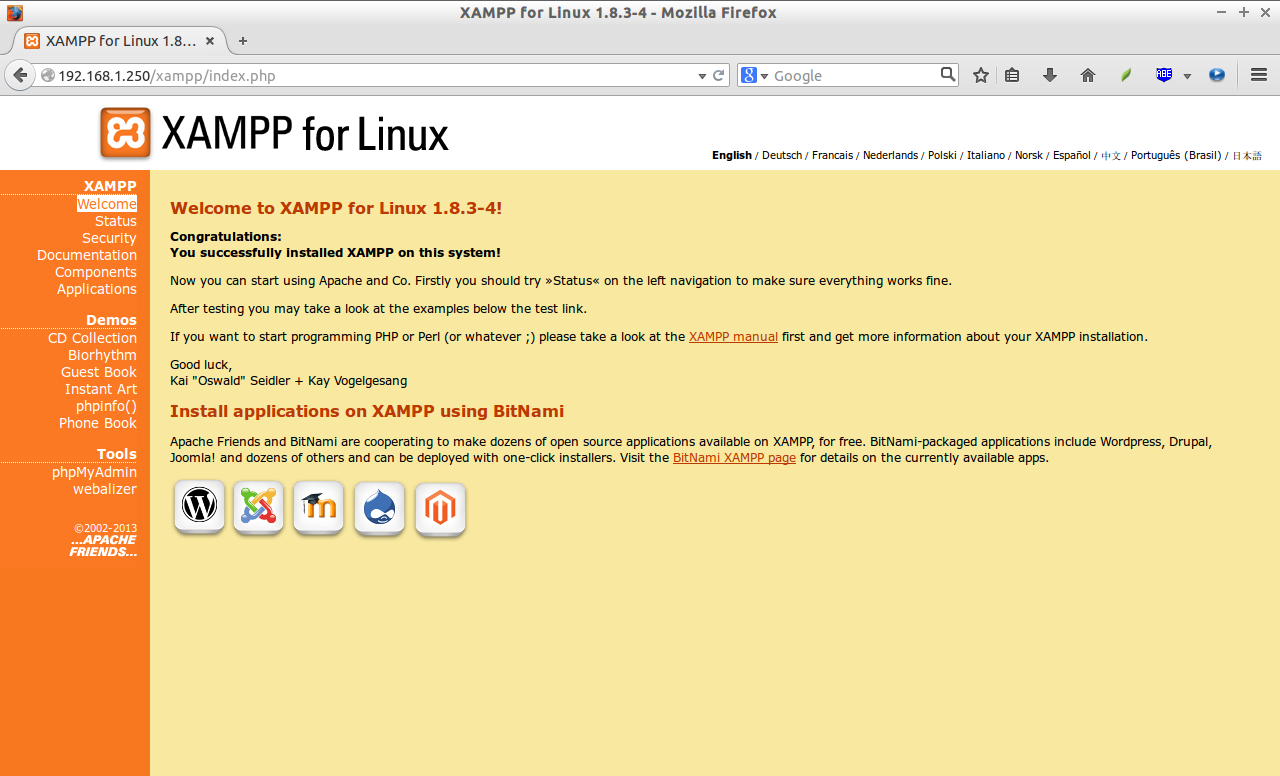Open the Moodle BitNami installer icon

[x=319, y=508]
